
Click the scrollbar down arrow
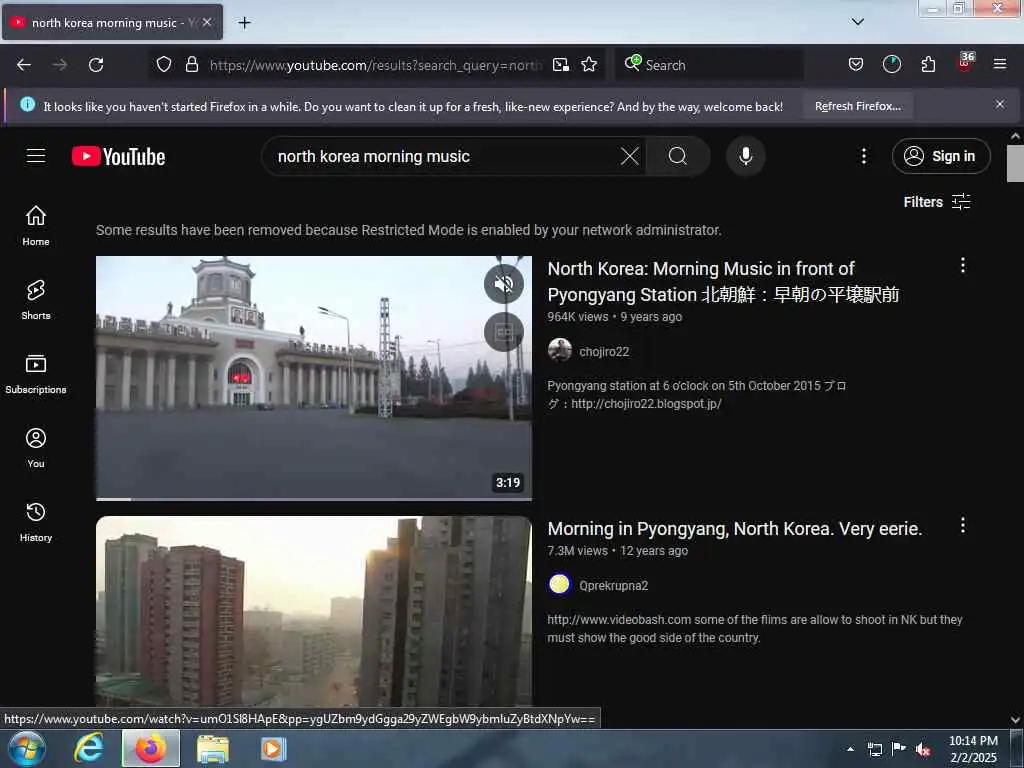tap(1015, 720)
